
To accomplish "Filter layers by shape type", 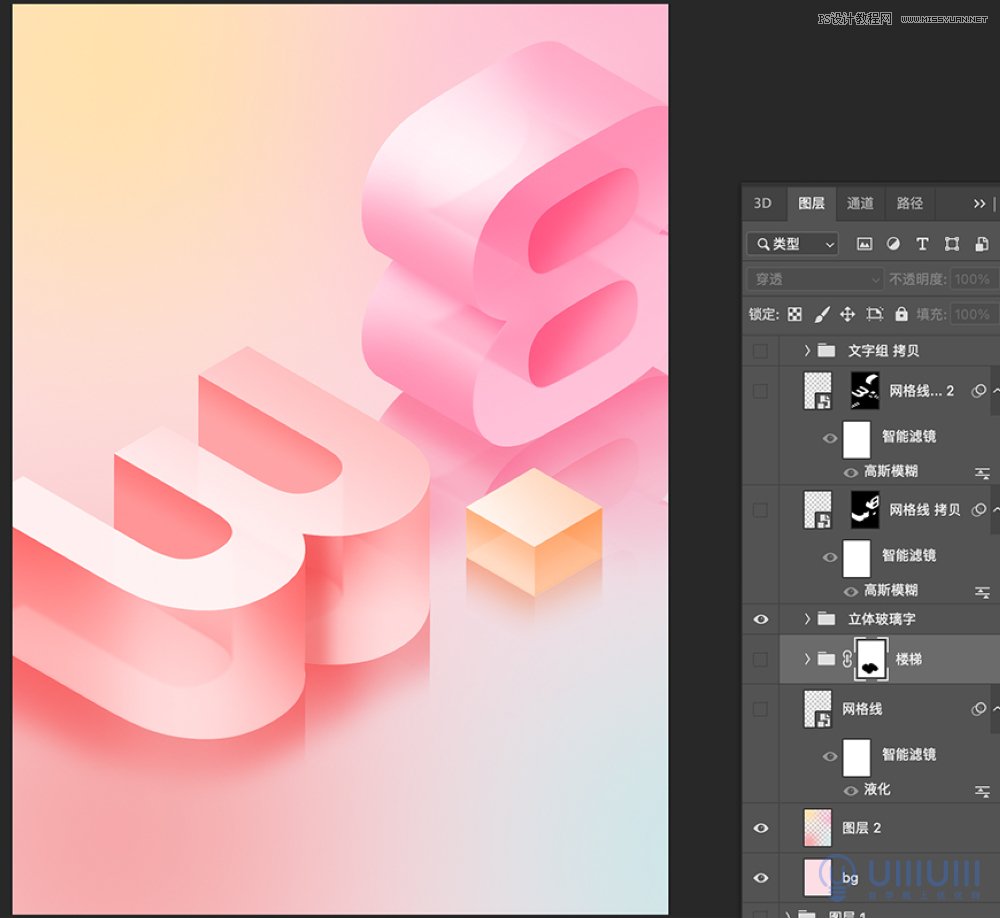I will pos(952,244).
